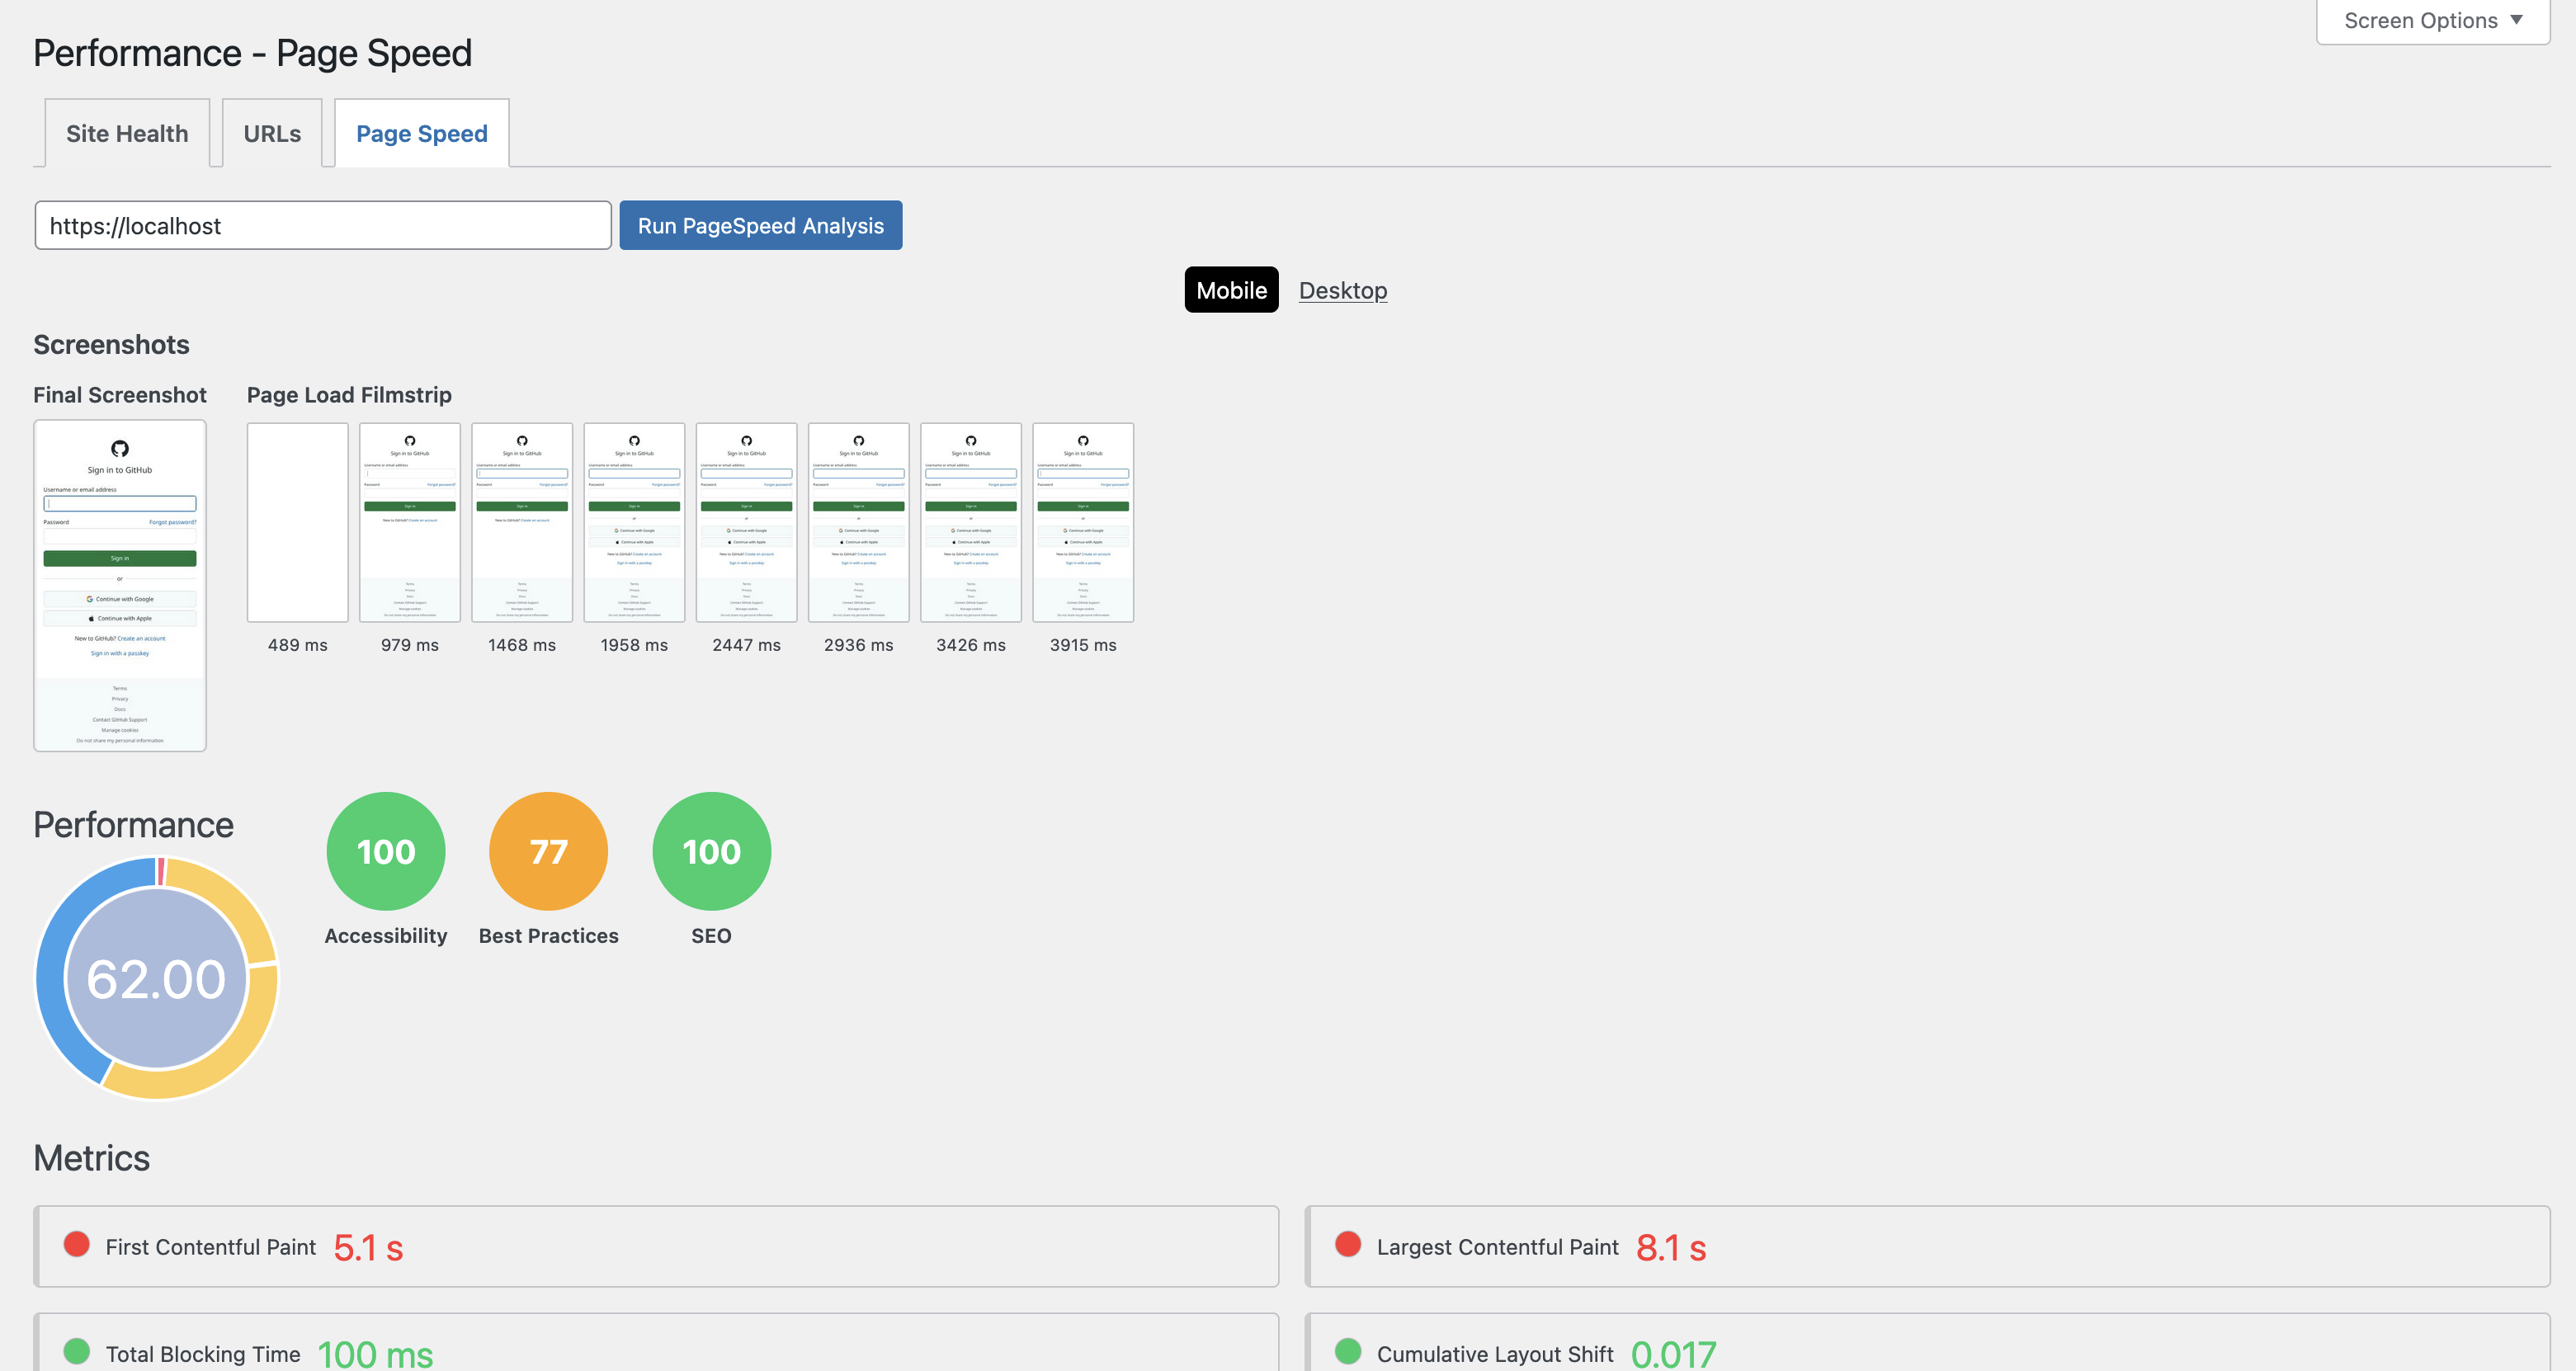Select the Page Speed tab
Screen dimensions: 2576x1371
pyautogui.click(x=422, y=133)
